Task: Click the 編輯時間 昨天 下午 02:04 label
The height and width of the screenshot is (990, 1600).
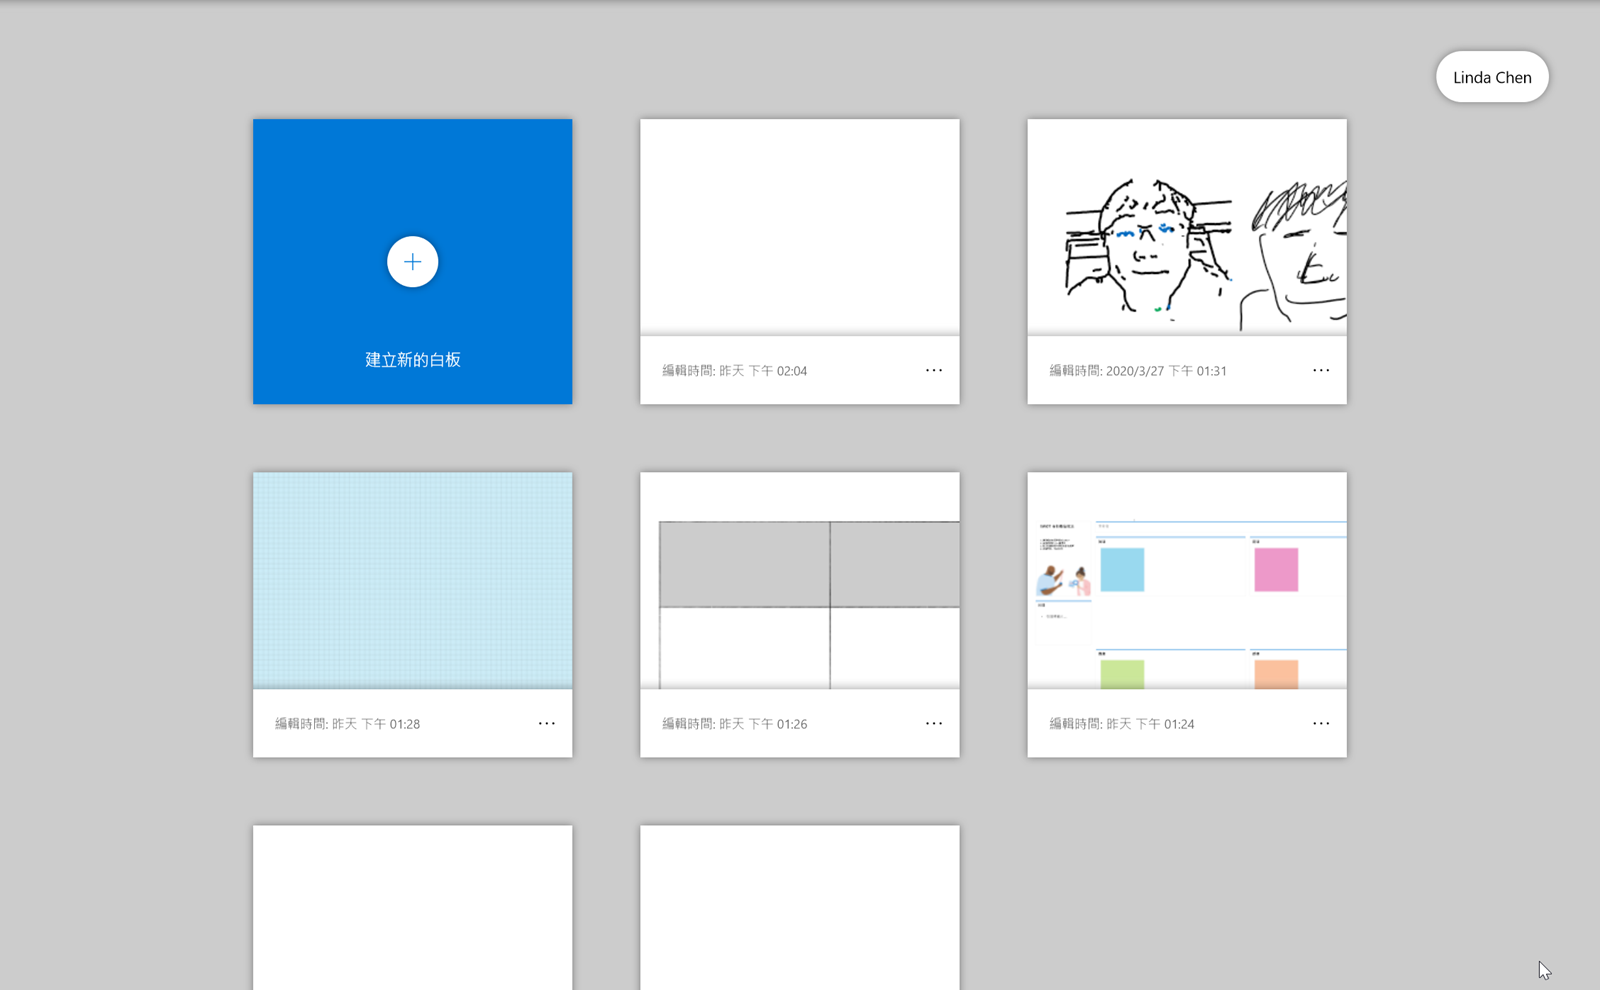Action: 734,371
